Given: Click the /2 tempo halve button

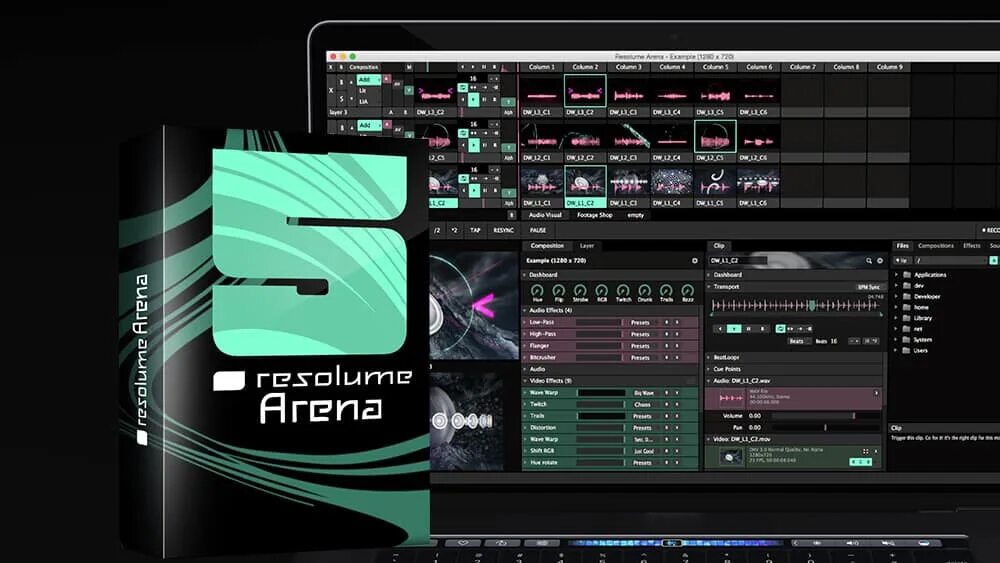Looking at the screenshot, I should (x=437, y=230).
